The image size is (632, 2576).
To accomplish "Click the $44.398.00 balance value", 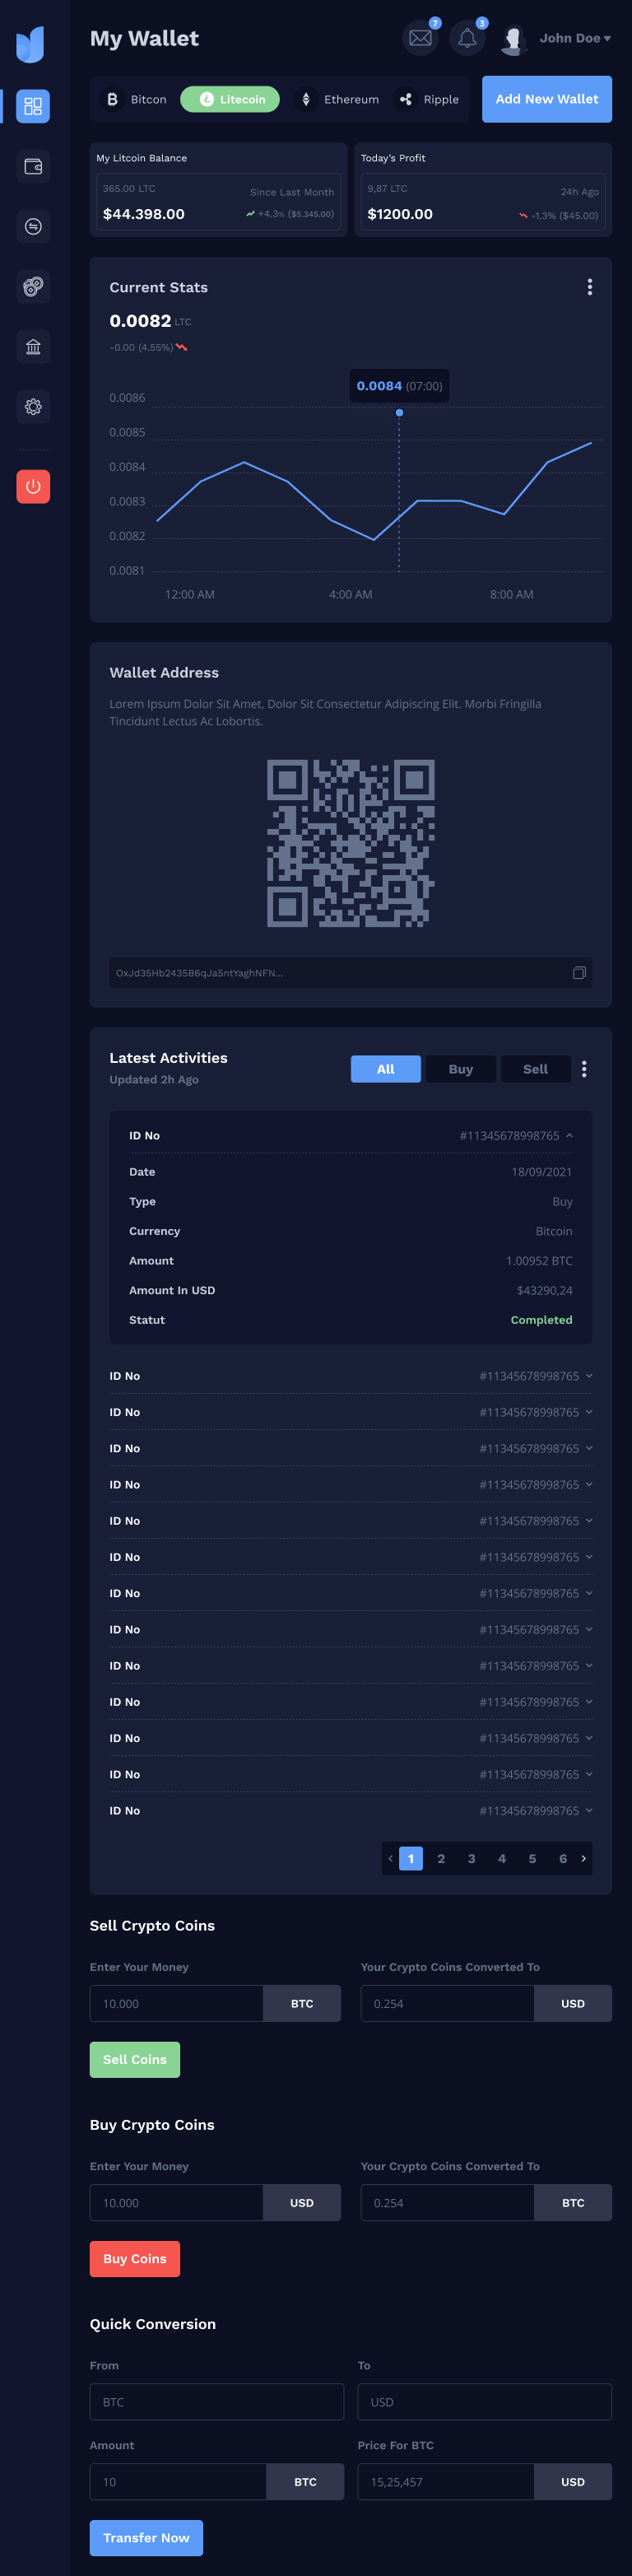I will (x=144, y=214).
